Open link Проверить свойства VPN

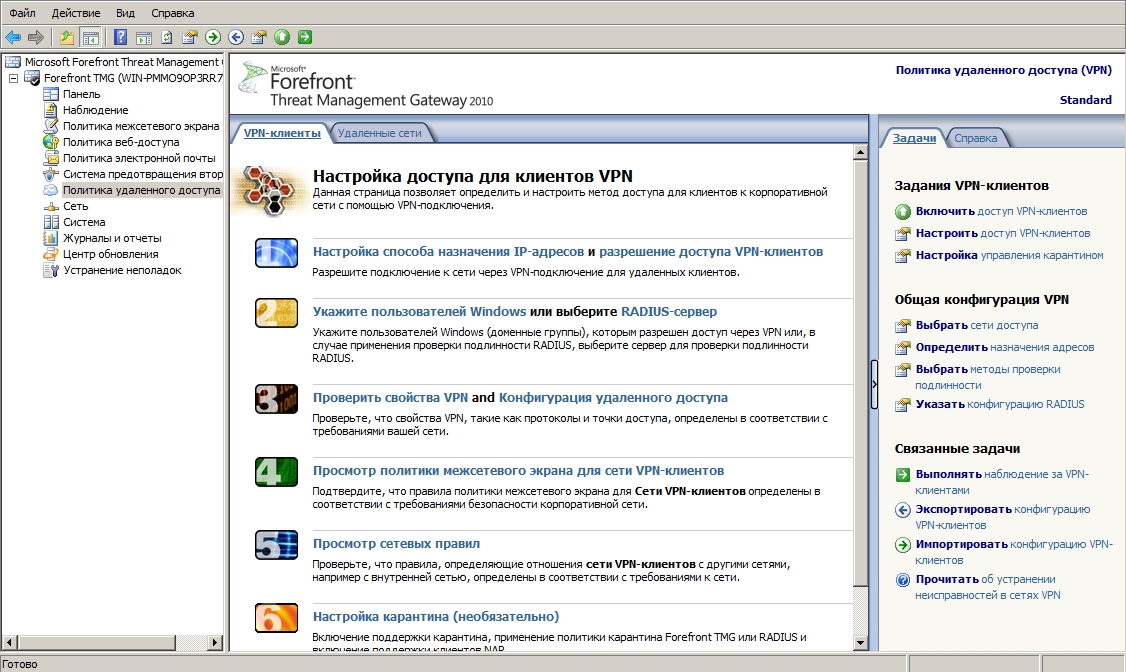tap(390, 397)
